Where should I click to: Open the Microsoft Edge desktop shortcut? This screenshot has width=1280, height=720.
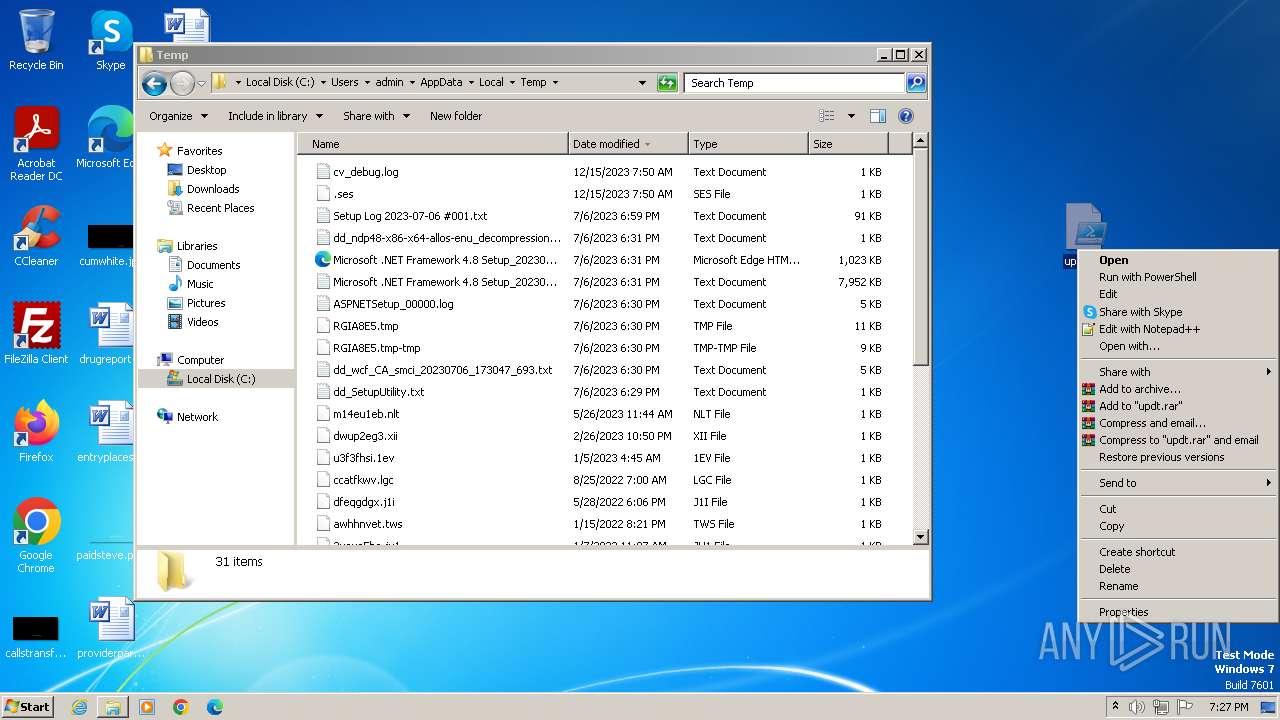coord(105,137)
